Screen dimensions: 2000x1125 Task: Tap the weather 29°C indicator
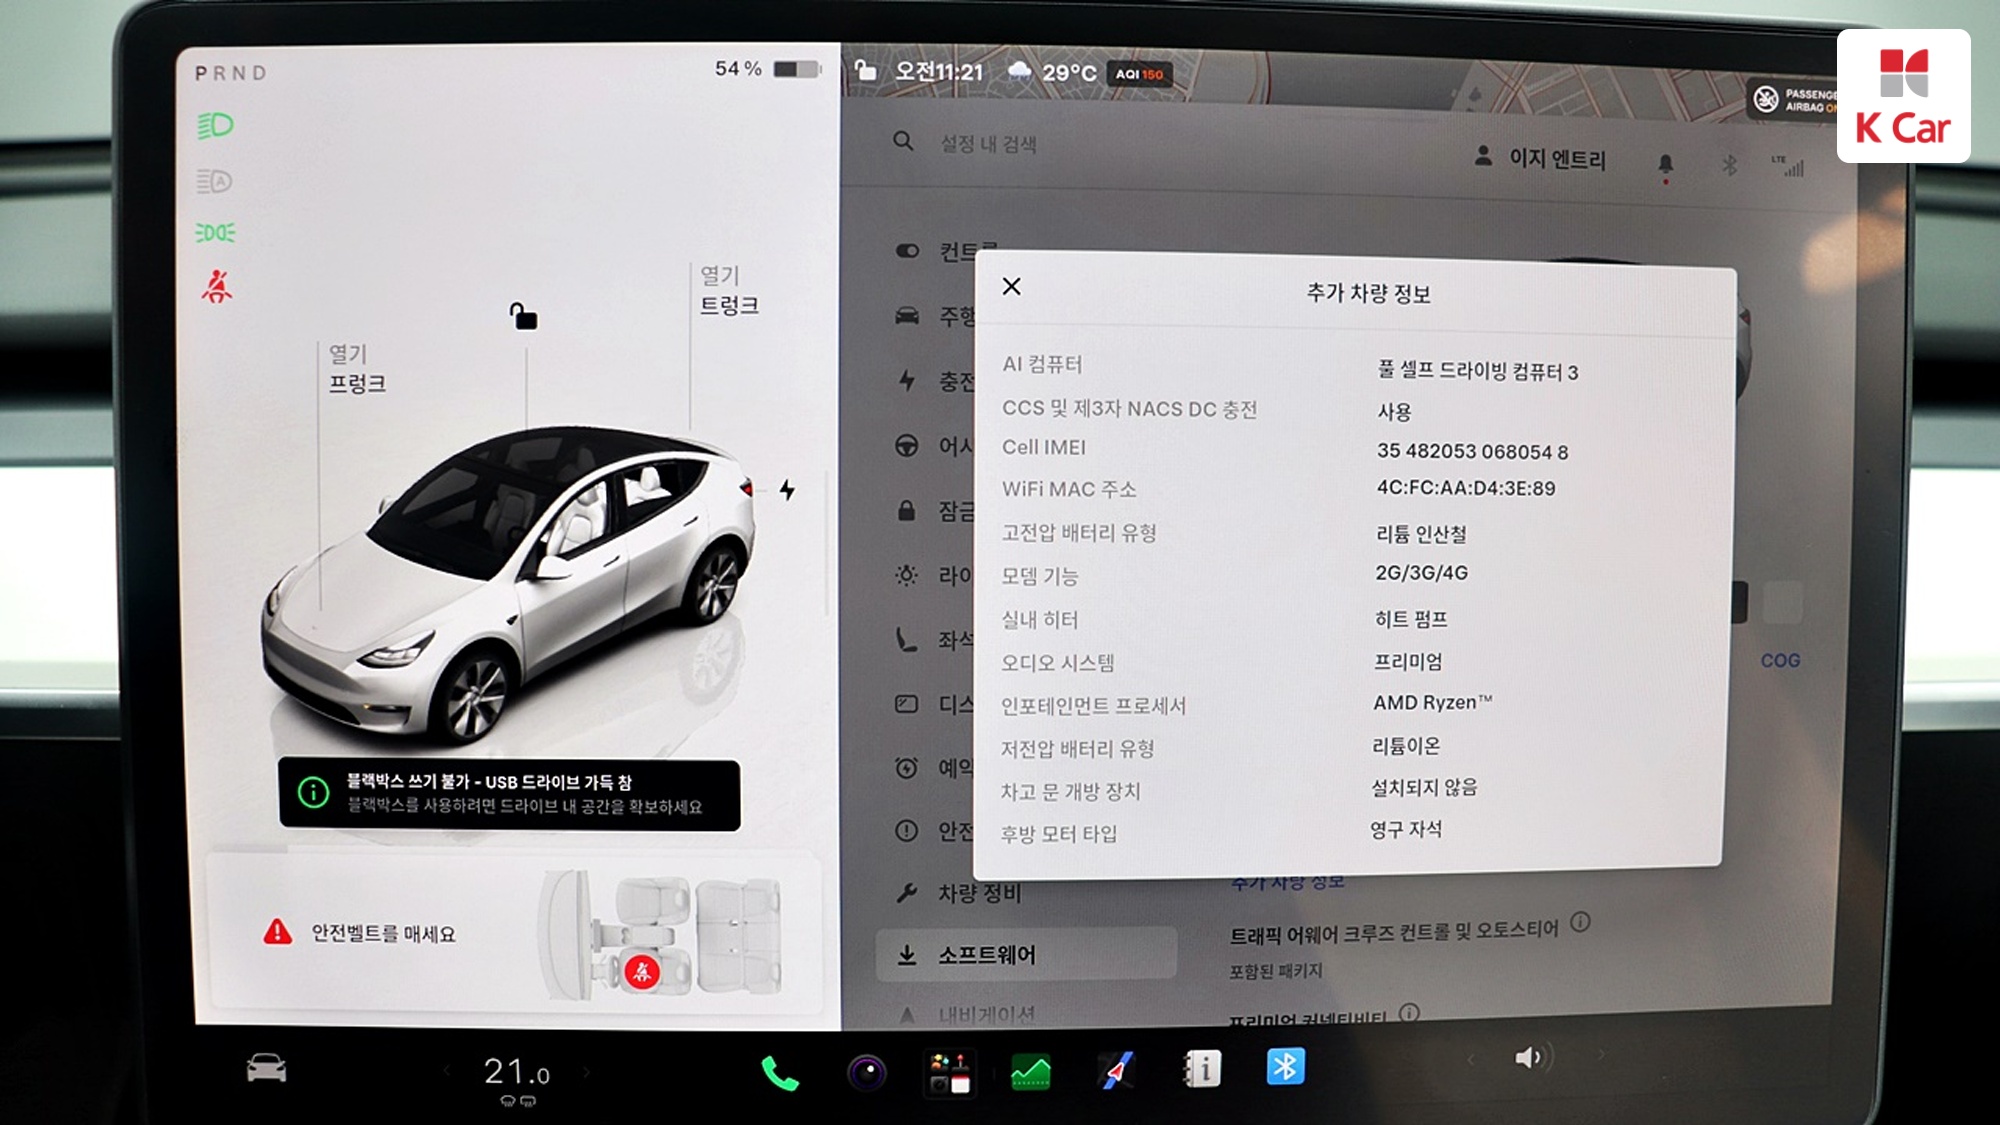point(1051,72)
